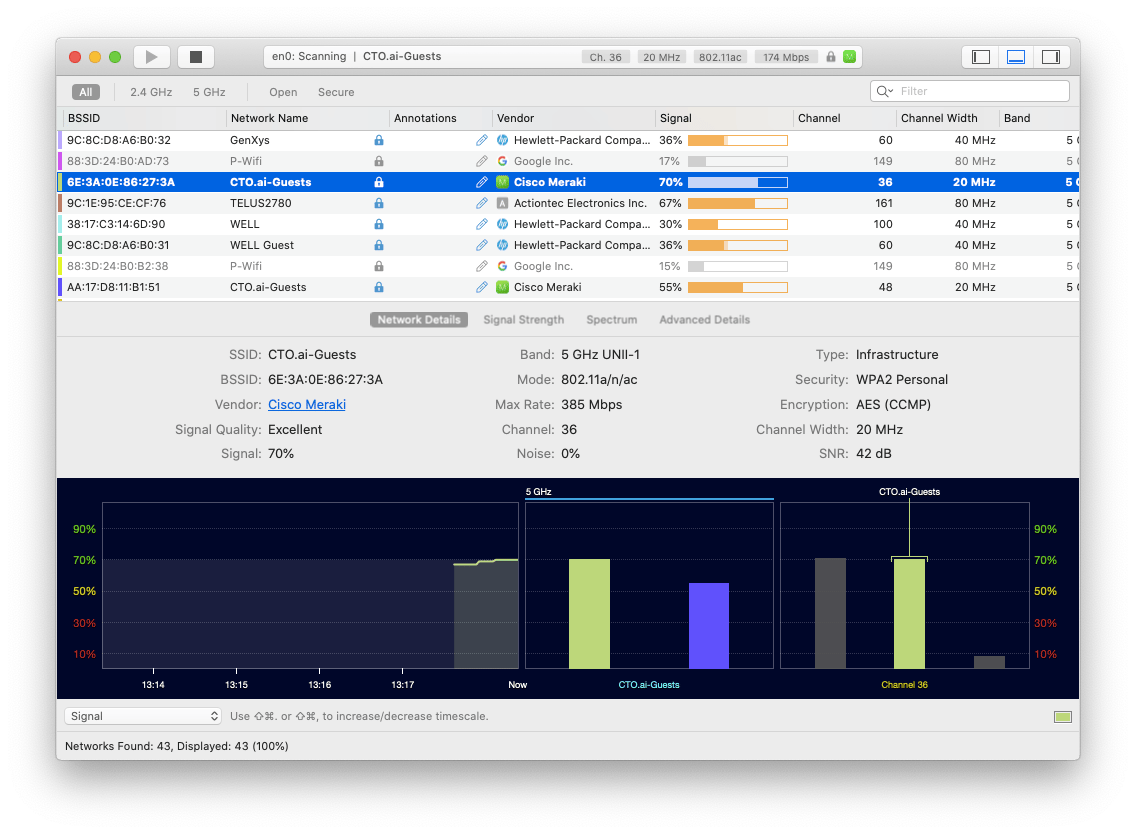Click the pencil icon for WELL network row
This screenshot has height=834, width=1136.
coord(482,224)
